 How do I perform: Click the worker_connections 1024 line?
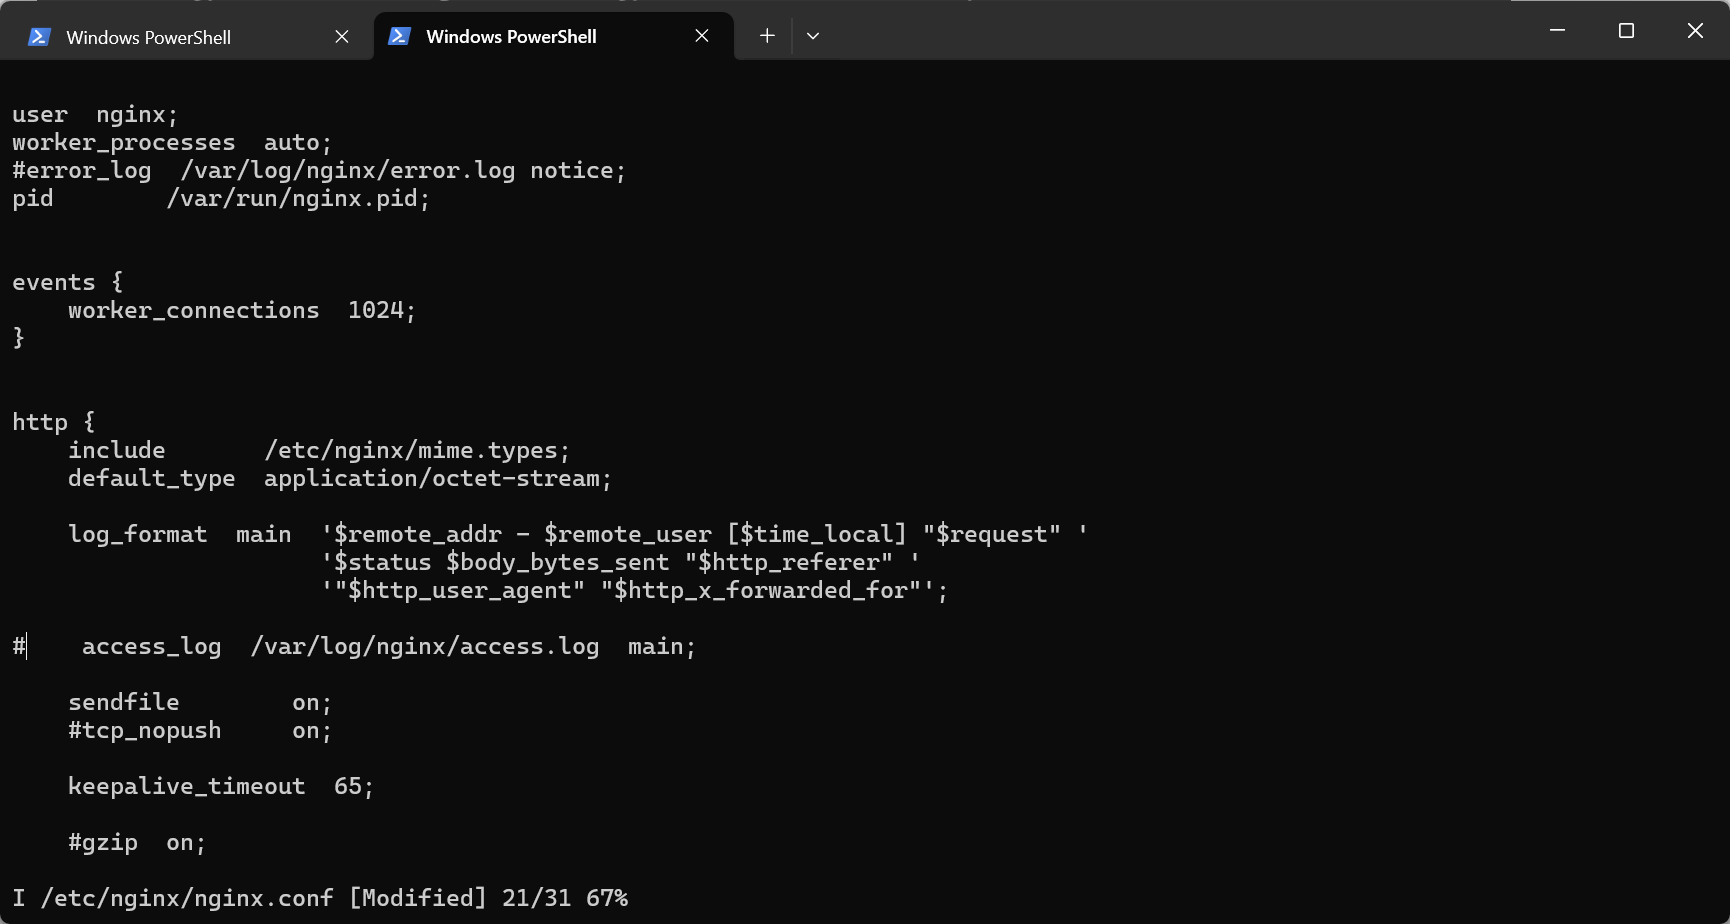[240, 310]
